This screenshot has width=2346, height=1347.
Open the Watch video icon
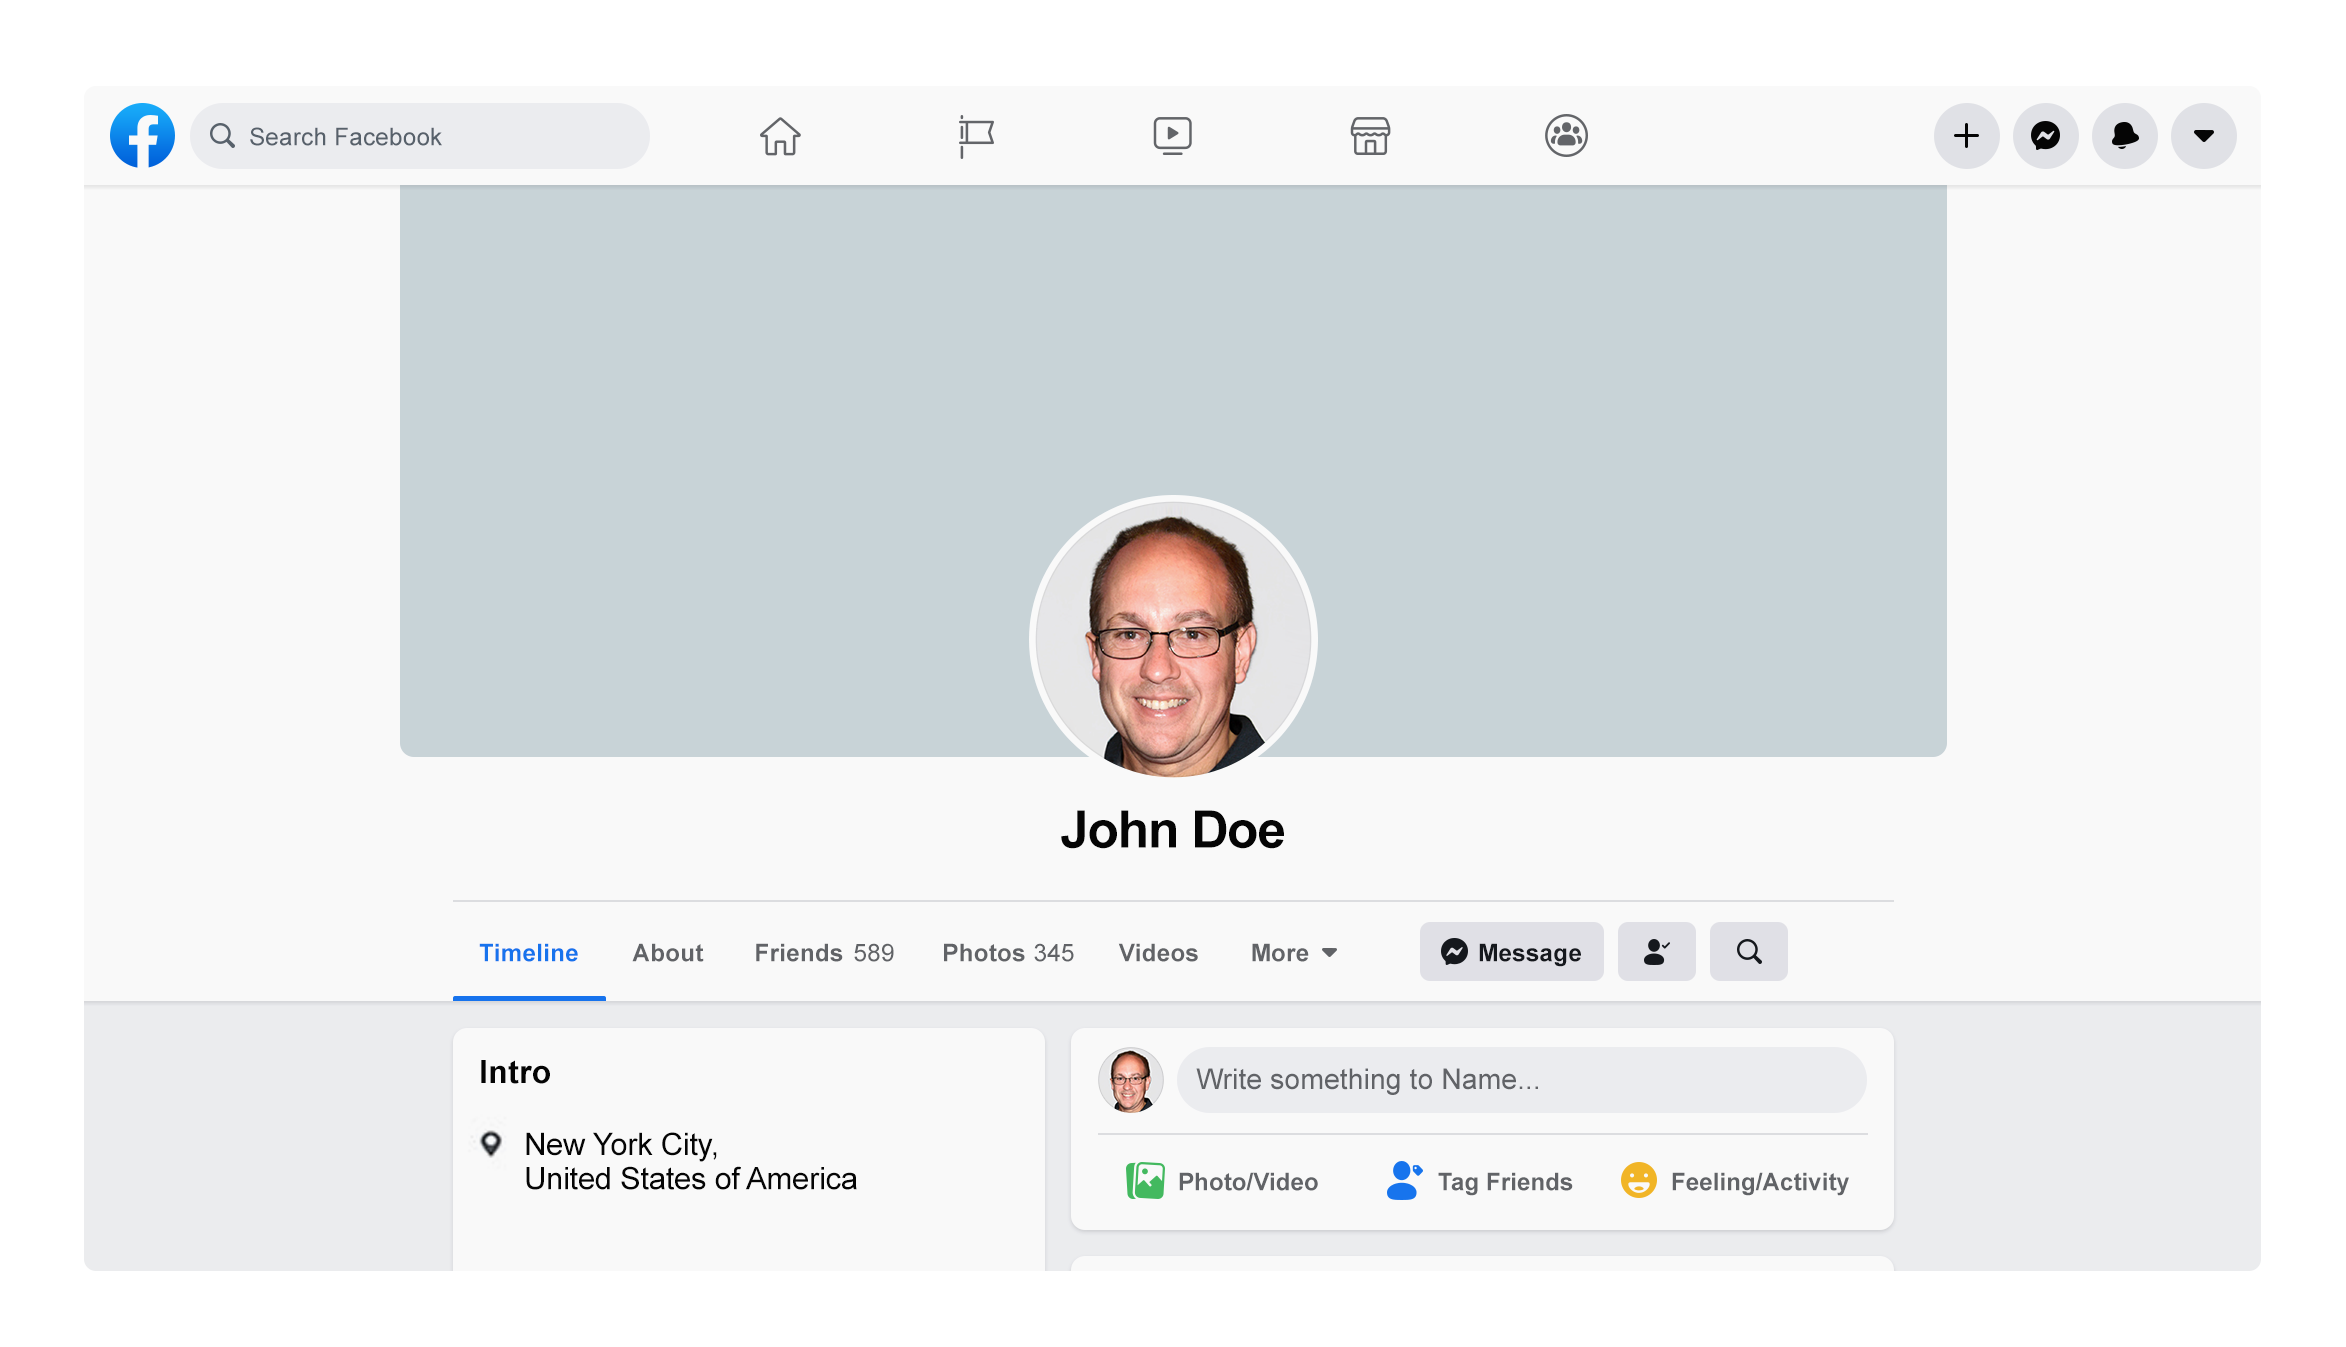point(1172,136)
